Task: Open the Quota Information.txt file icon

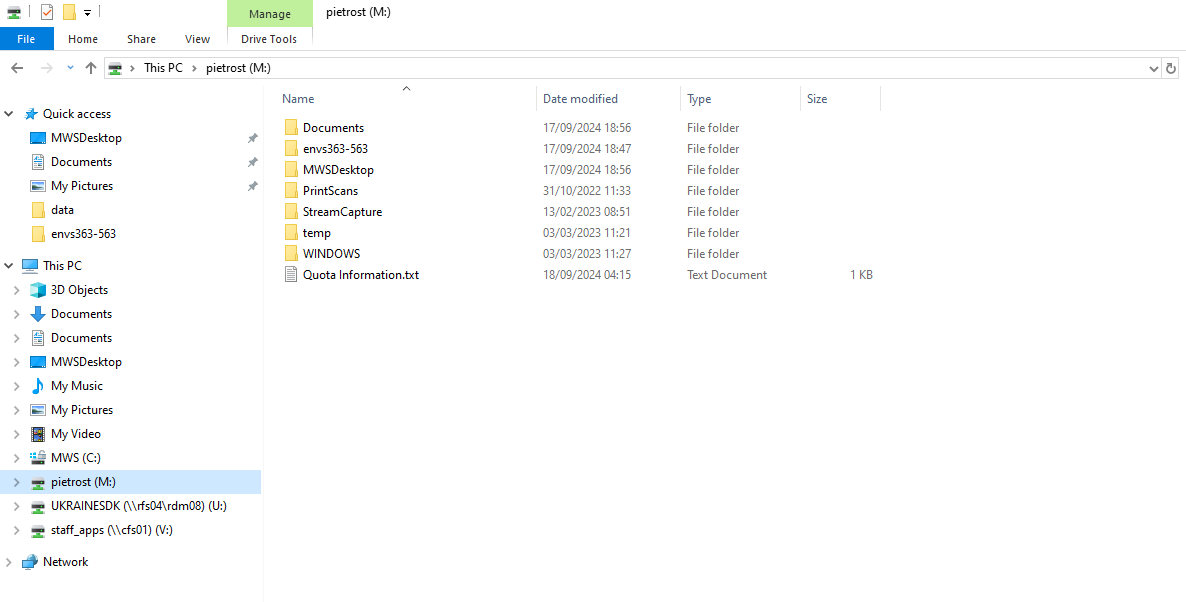Action: [291, 275]
